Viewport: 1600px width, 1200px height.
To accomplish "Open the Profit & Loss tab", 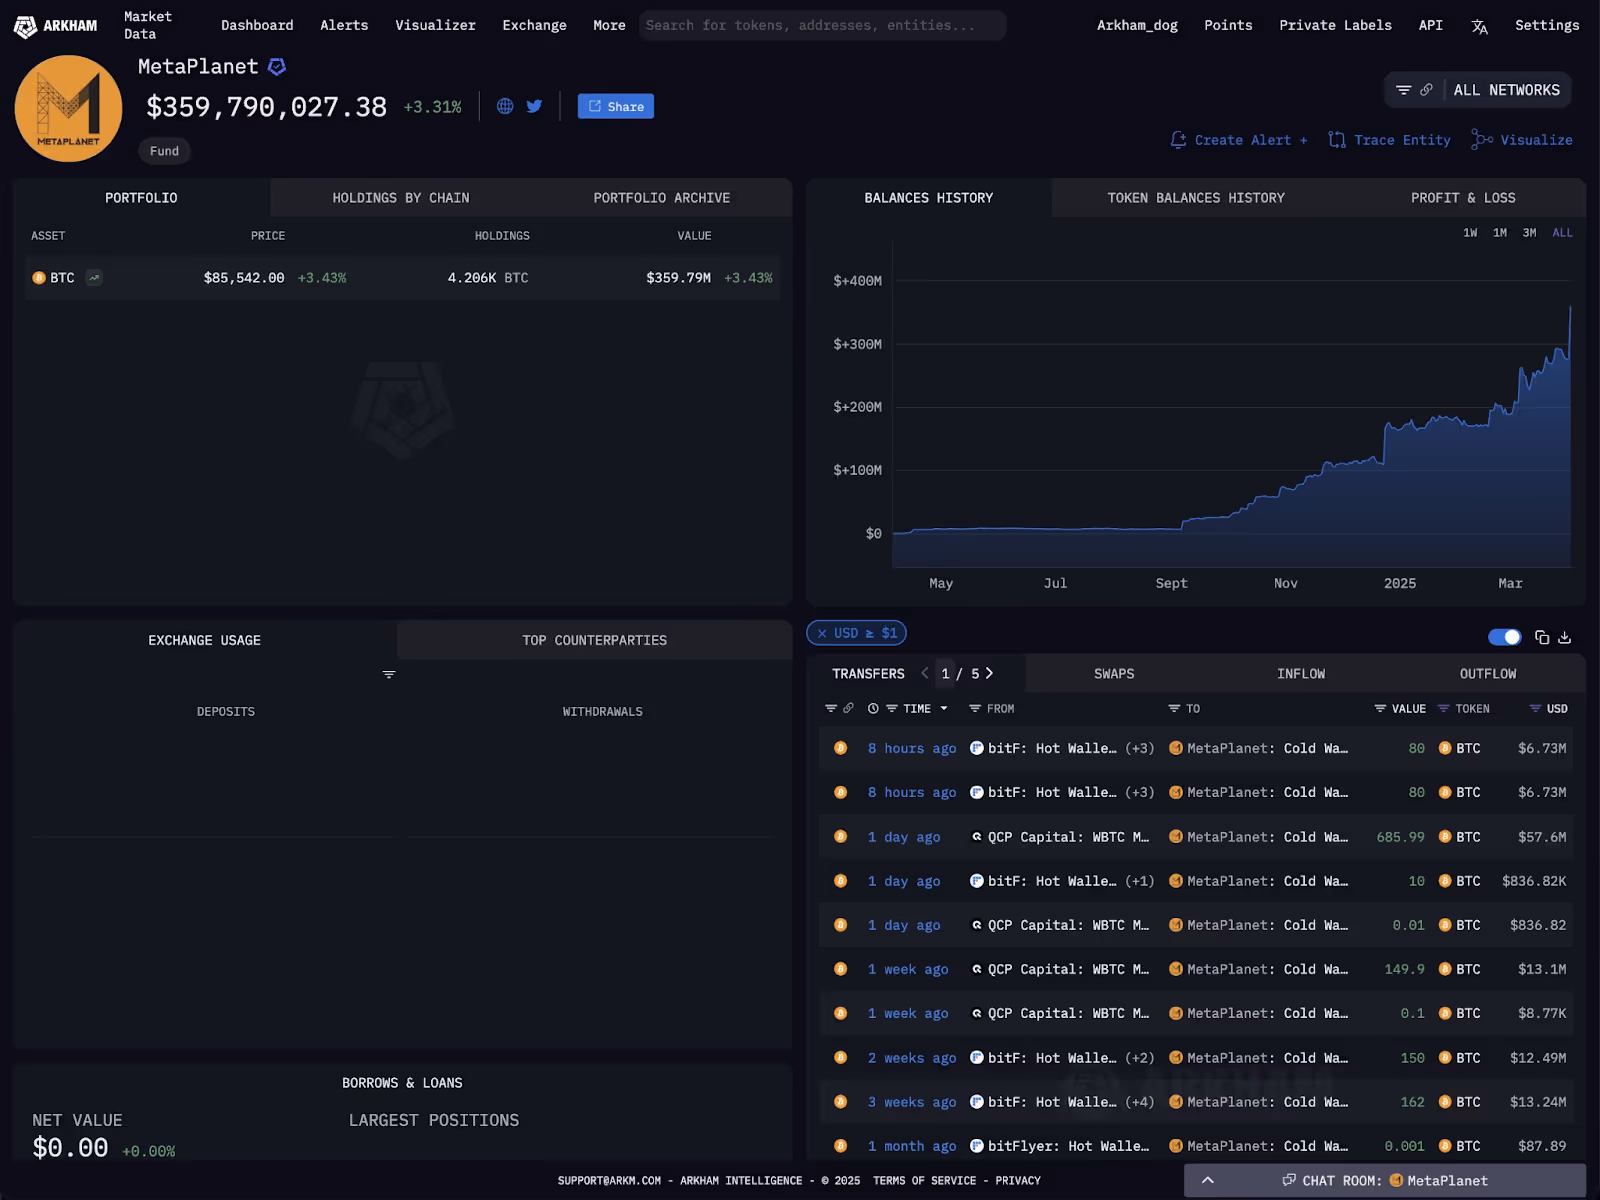I will (x=1463, y=198).
